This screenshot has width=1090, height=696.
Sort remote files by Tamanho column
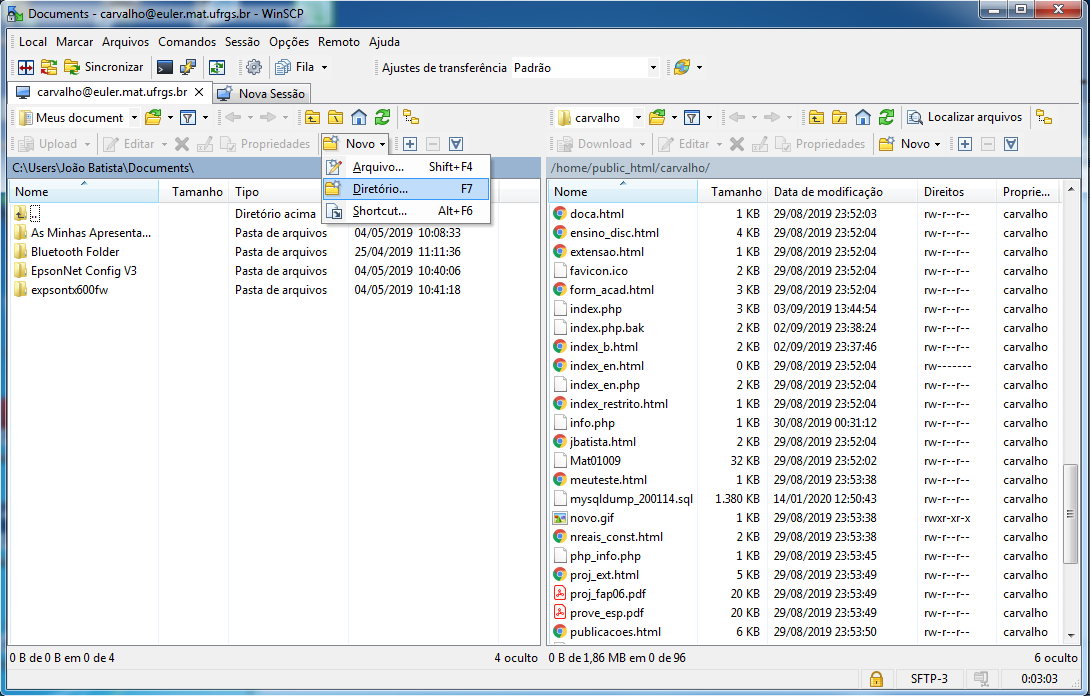point(733,192)
